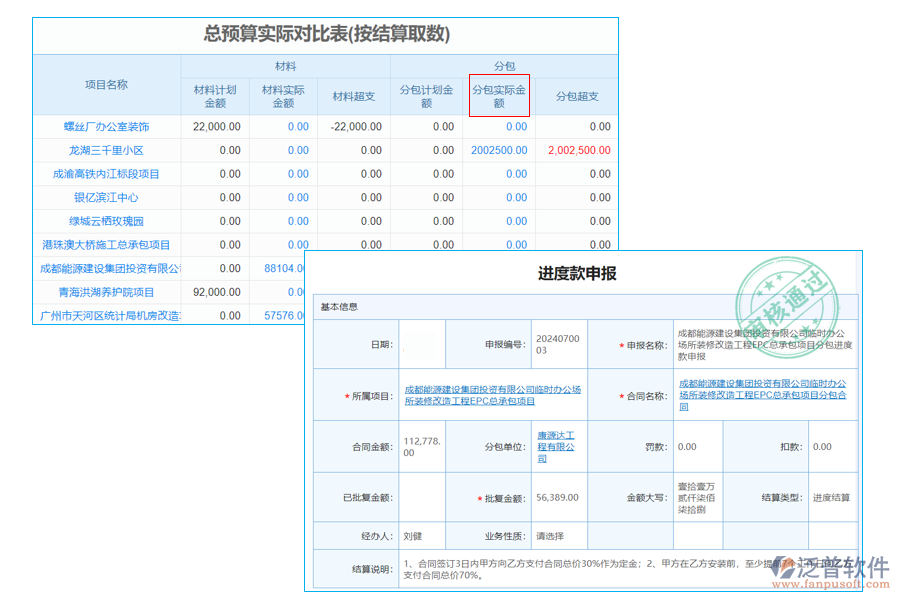Select the 港珠澳大桥施工总承包项目 row

click(106, 244)
